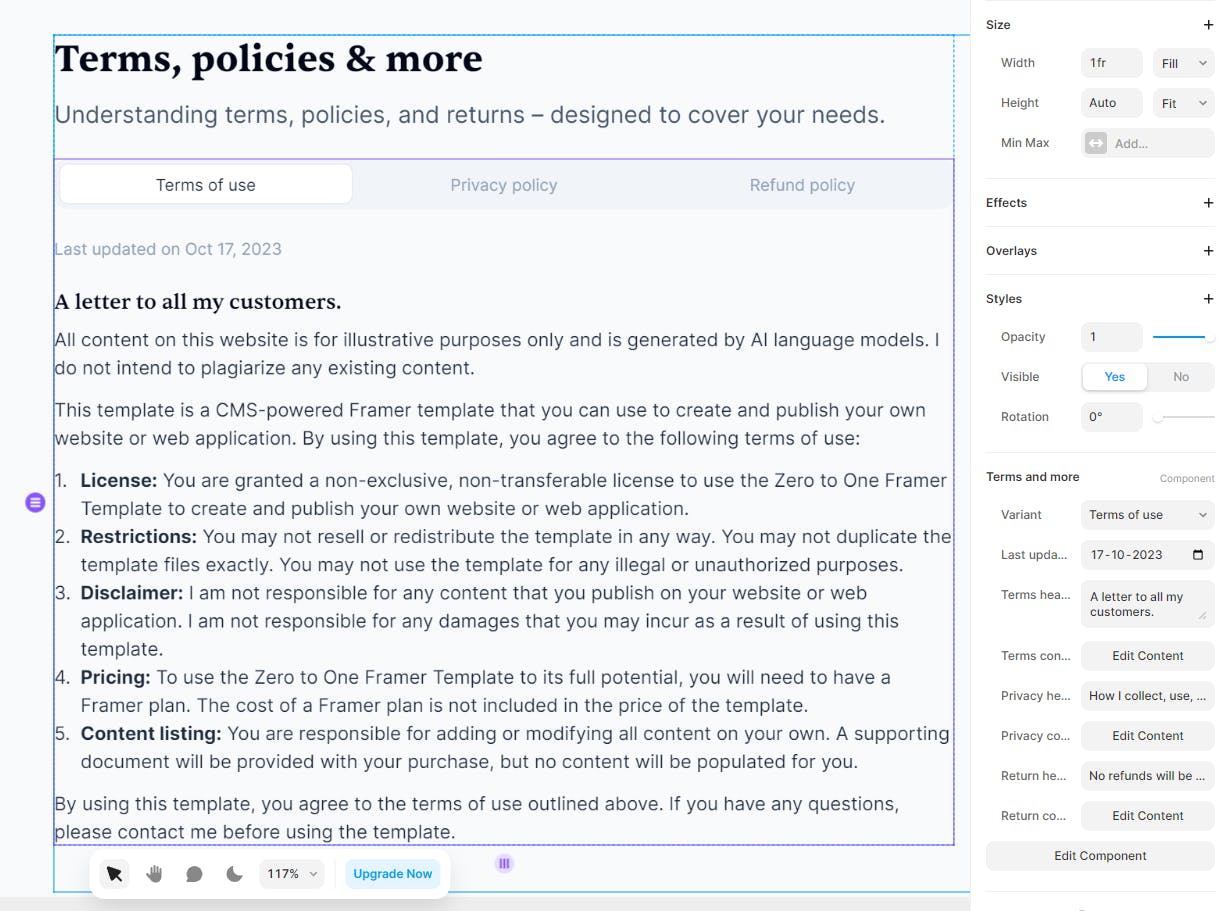Click the Min Max add icon
Viewport: 1230px width, 911px height.
point(1096,143)
